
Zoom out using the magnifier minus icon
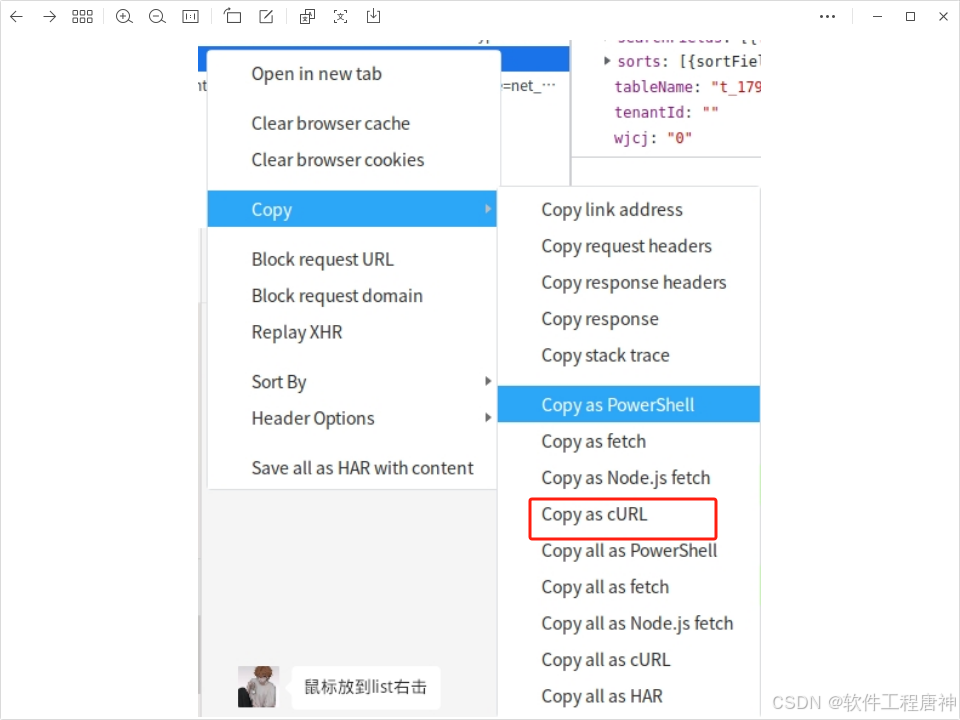(155, 16)
